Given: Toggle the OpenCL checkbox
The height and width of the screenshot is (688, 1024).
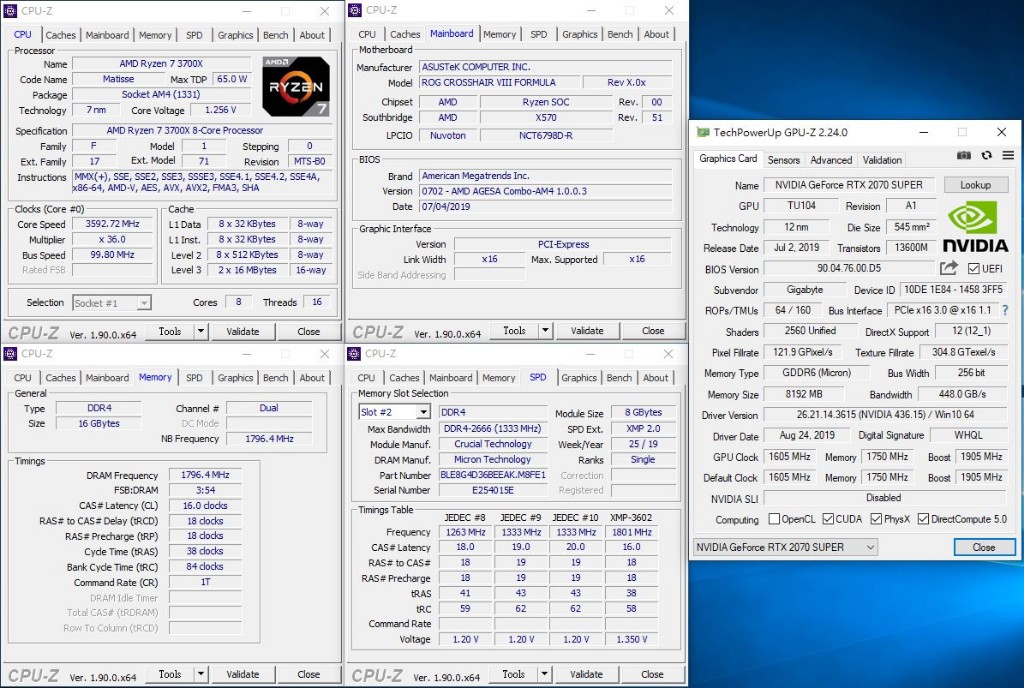Looking at the screenshot, I should click(775, 519).
